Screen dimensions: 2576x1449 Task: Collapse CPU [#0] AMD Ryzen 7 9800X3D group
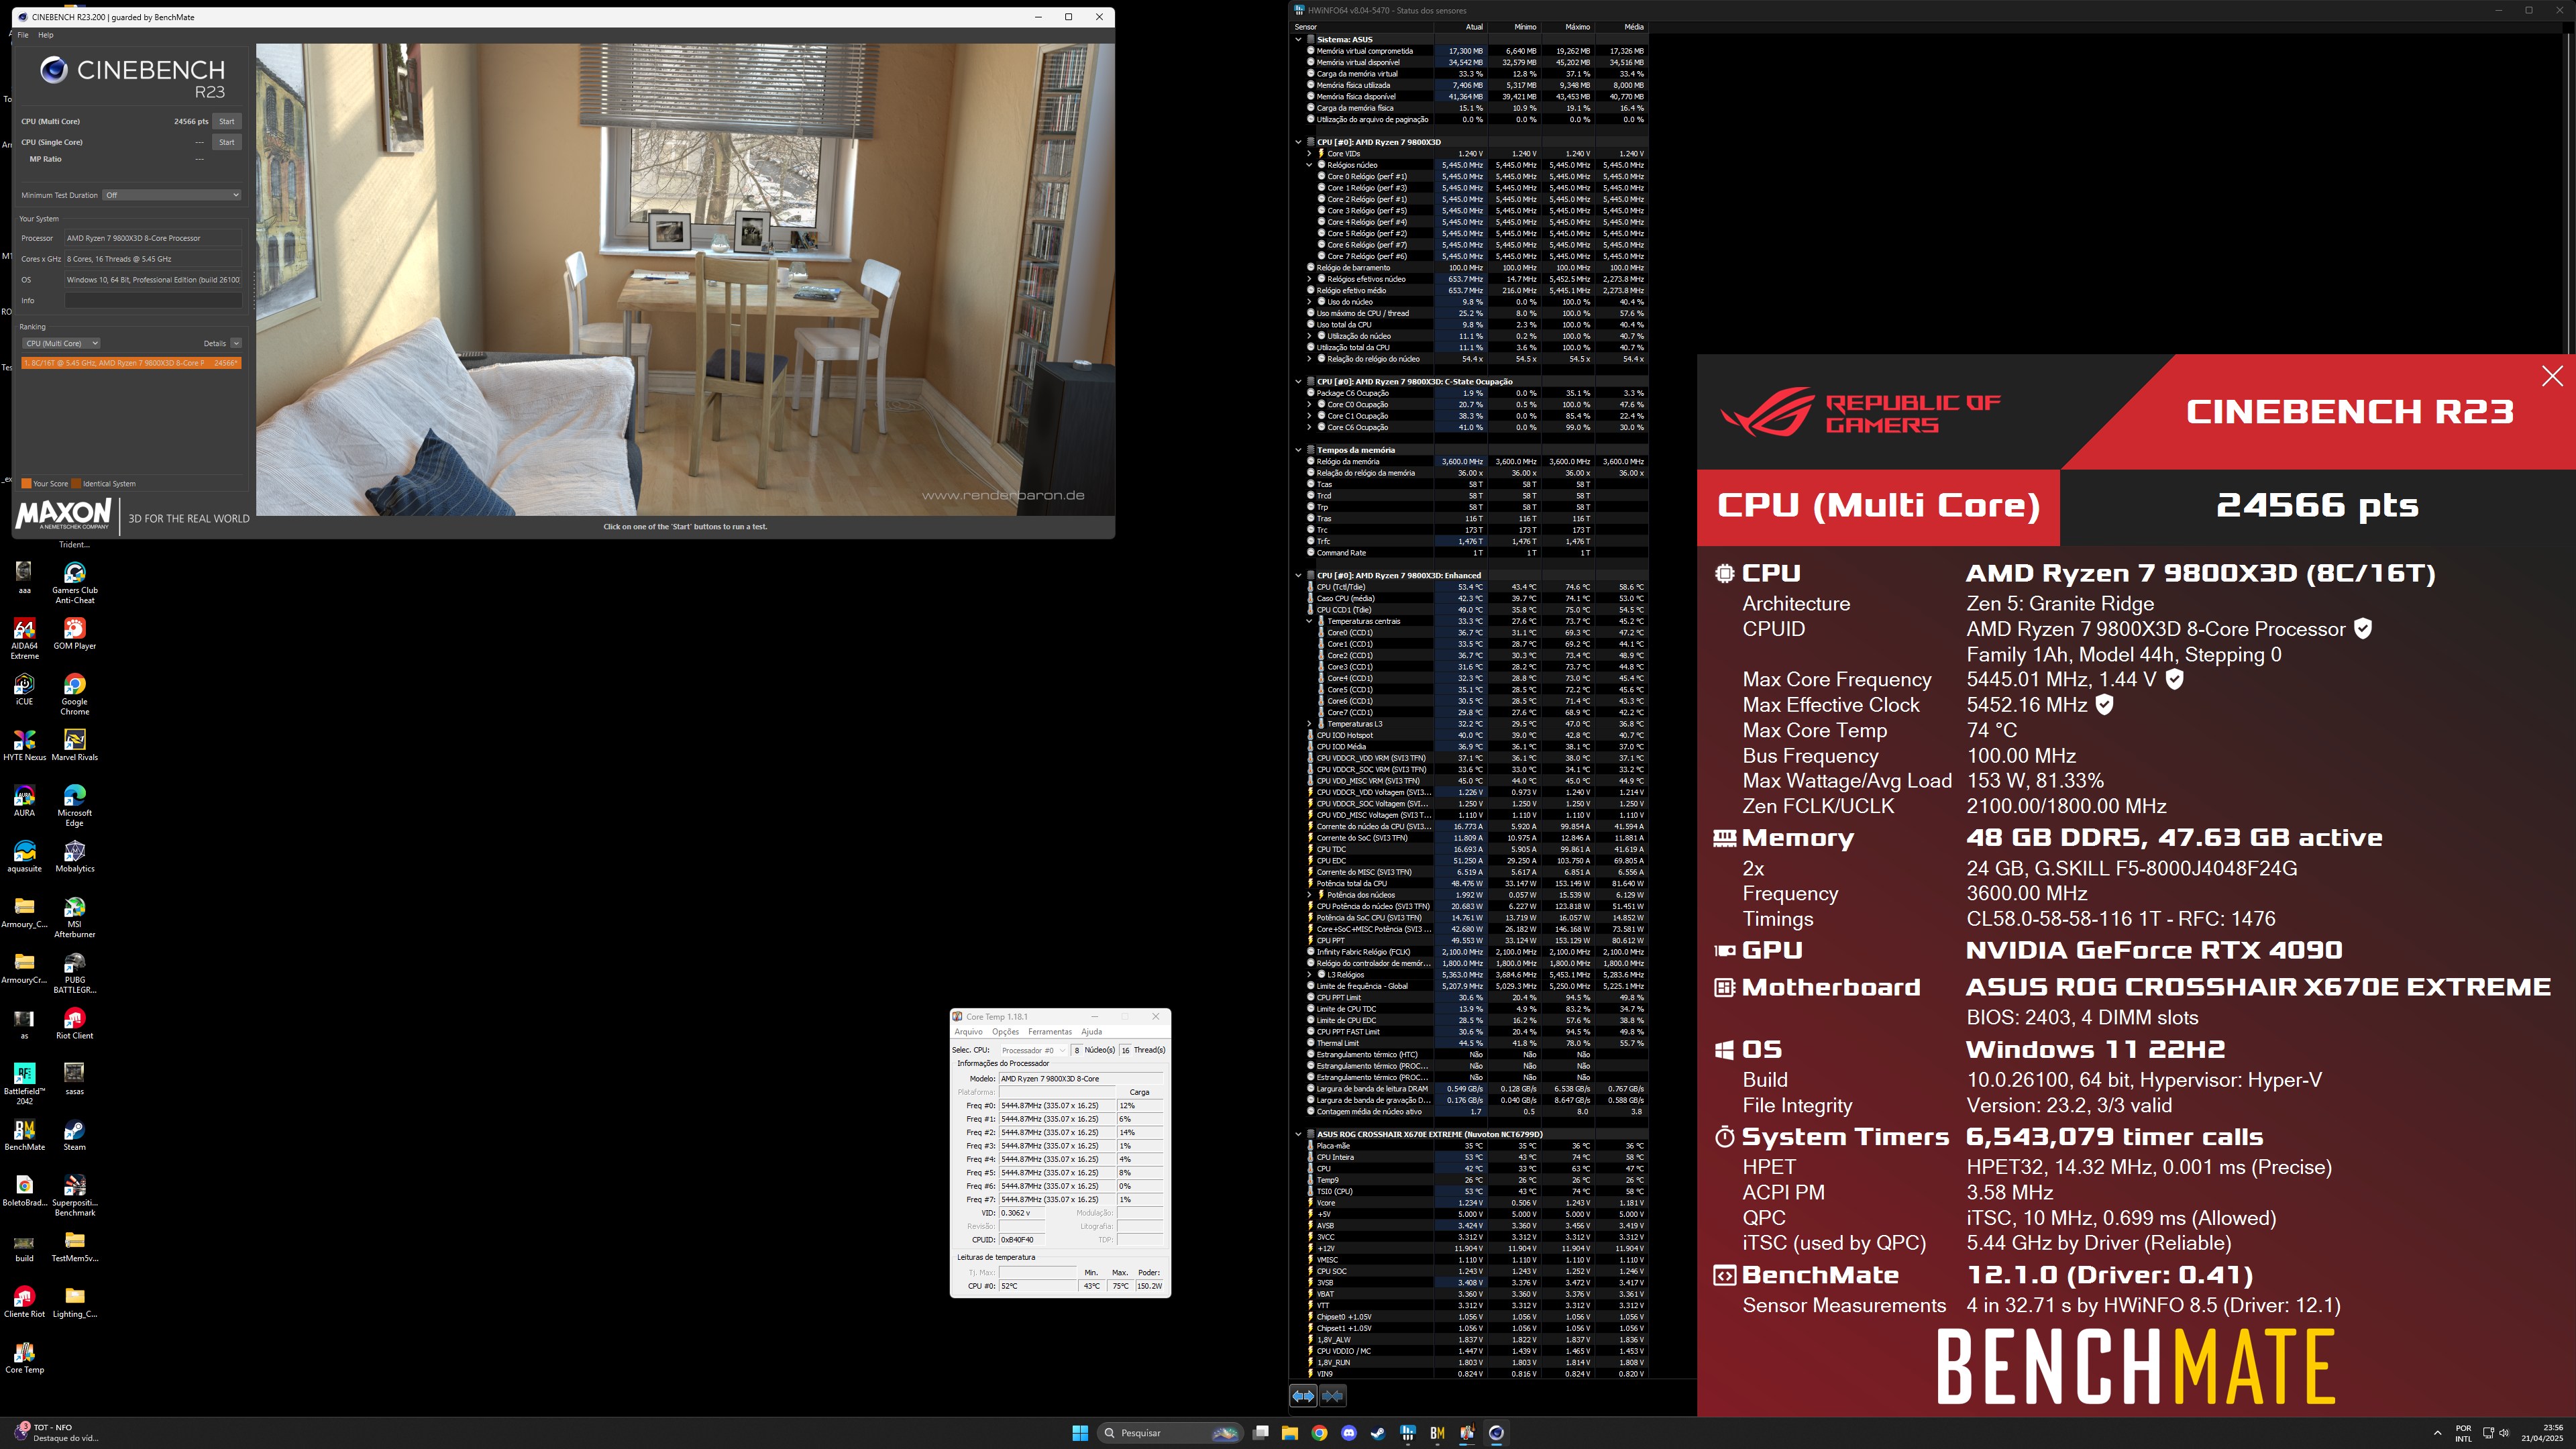pos(1299,142)
